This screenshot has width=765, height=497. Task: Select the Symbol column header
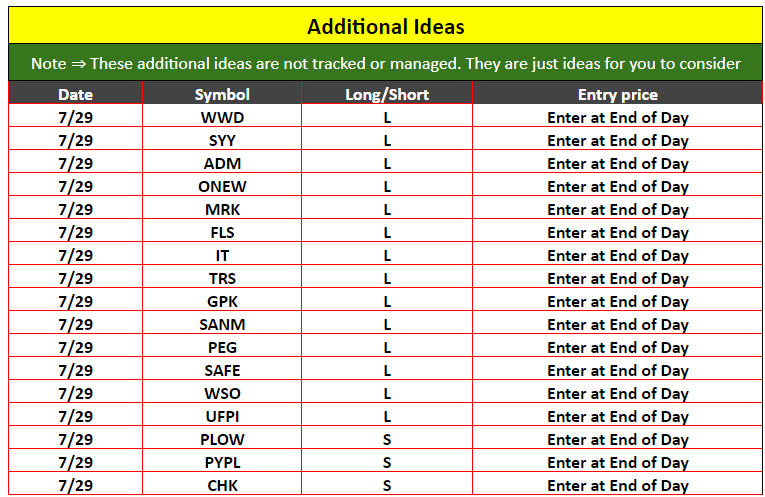(x=222, y=95)
